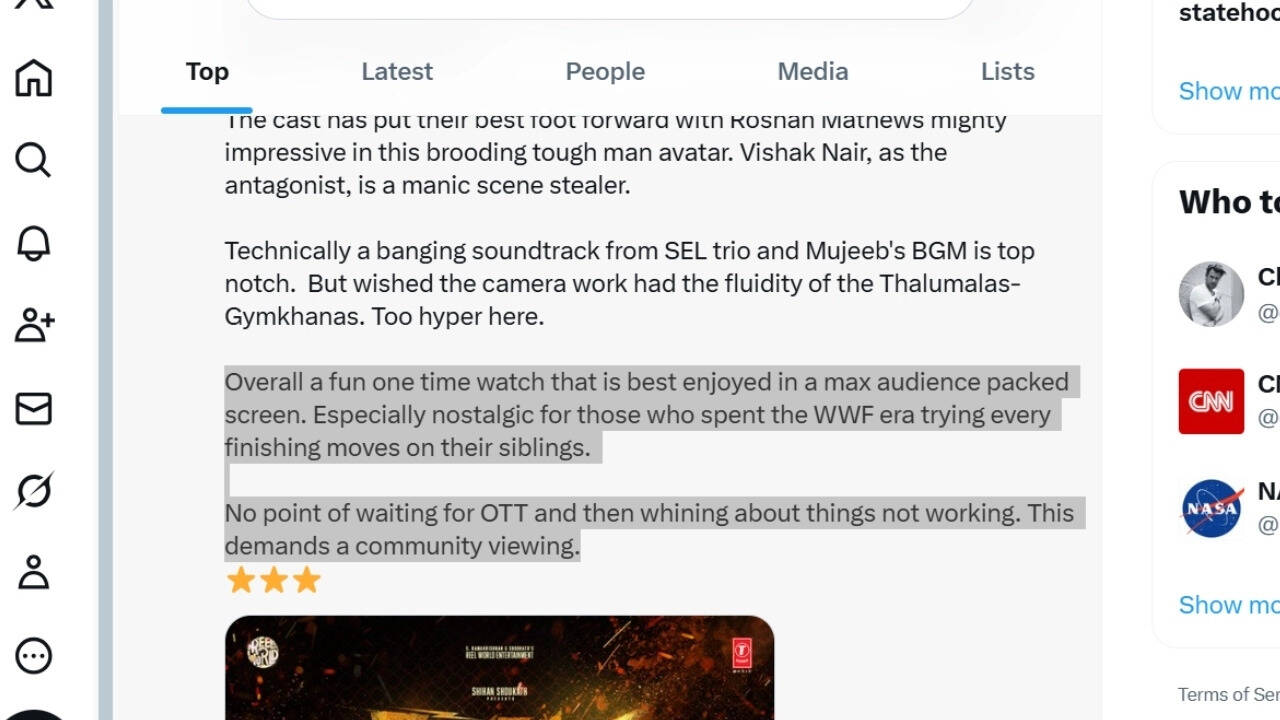Select the Media tab

click(813, 72)
